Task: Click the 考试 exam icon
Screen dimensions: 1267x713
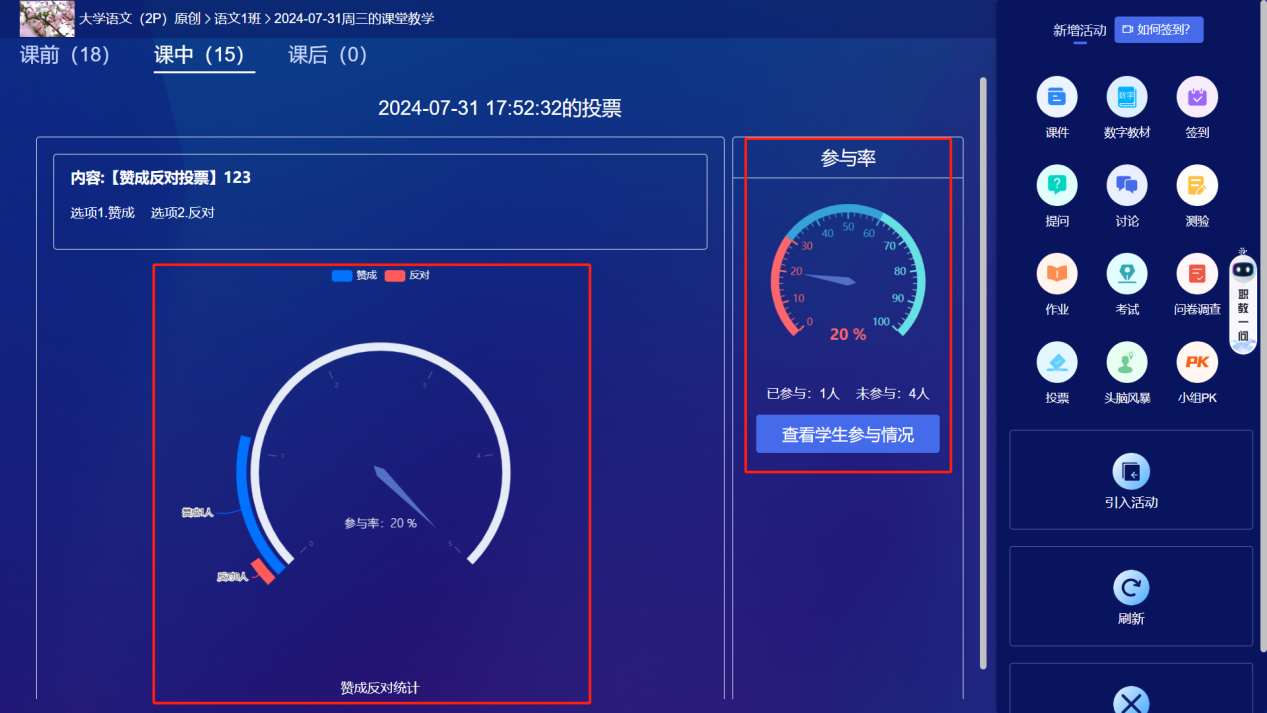Action: pyautogui.click(x=1127, y=284)
